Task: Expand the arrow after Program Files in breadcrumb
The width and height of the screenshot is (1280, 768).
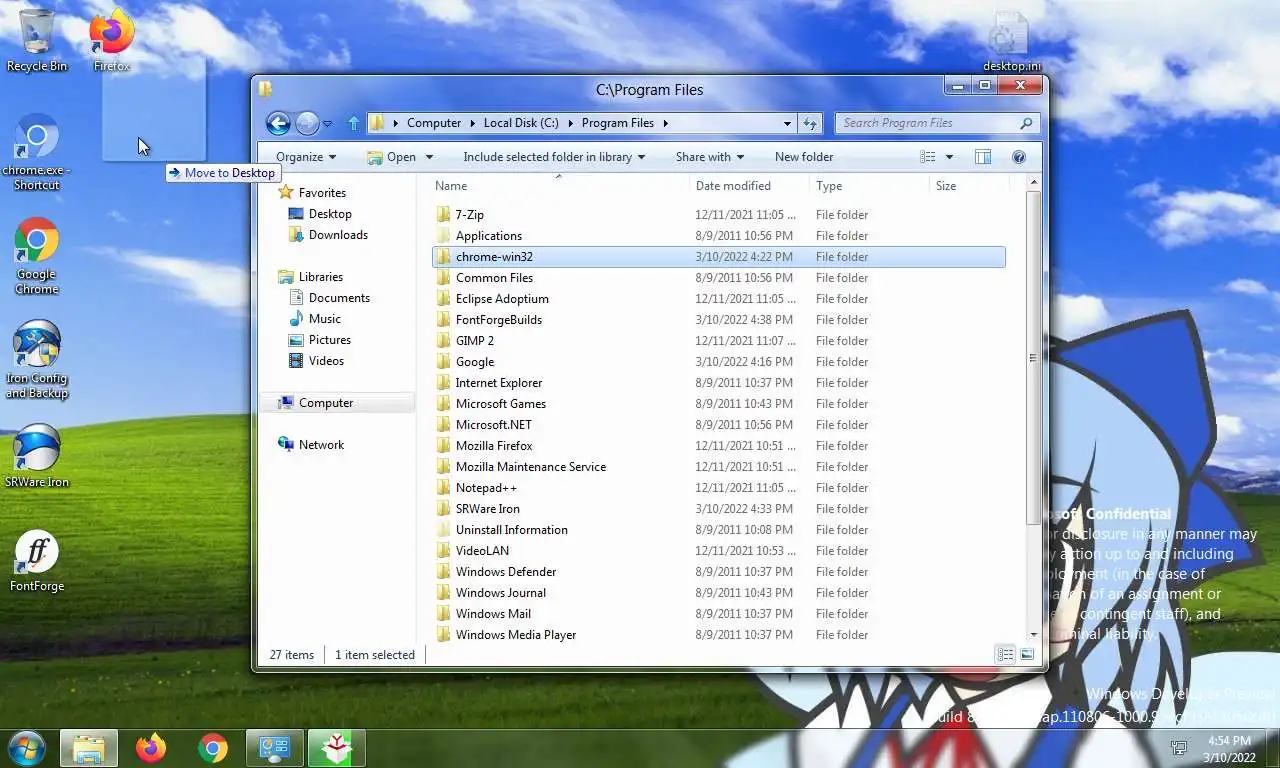Action: coord(665,123)
